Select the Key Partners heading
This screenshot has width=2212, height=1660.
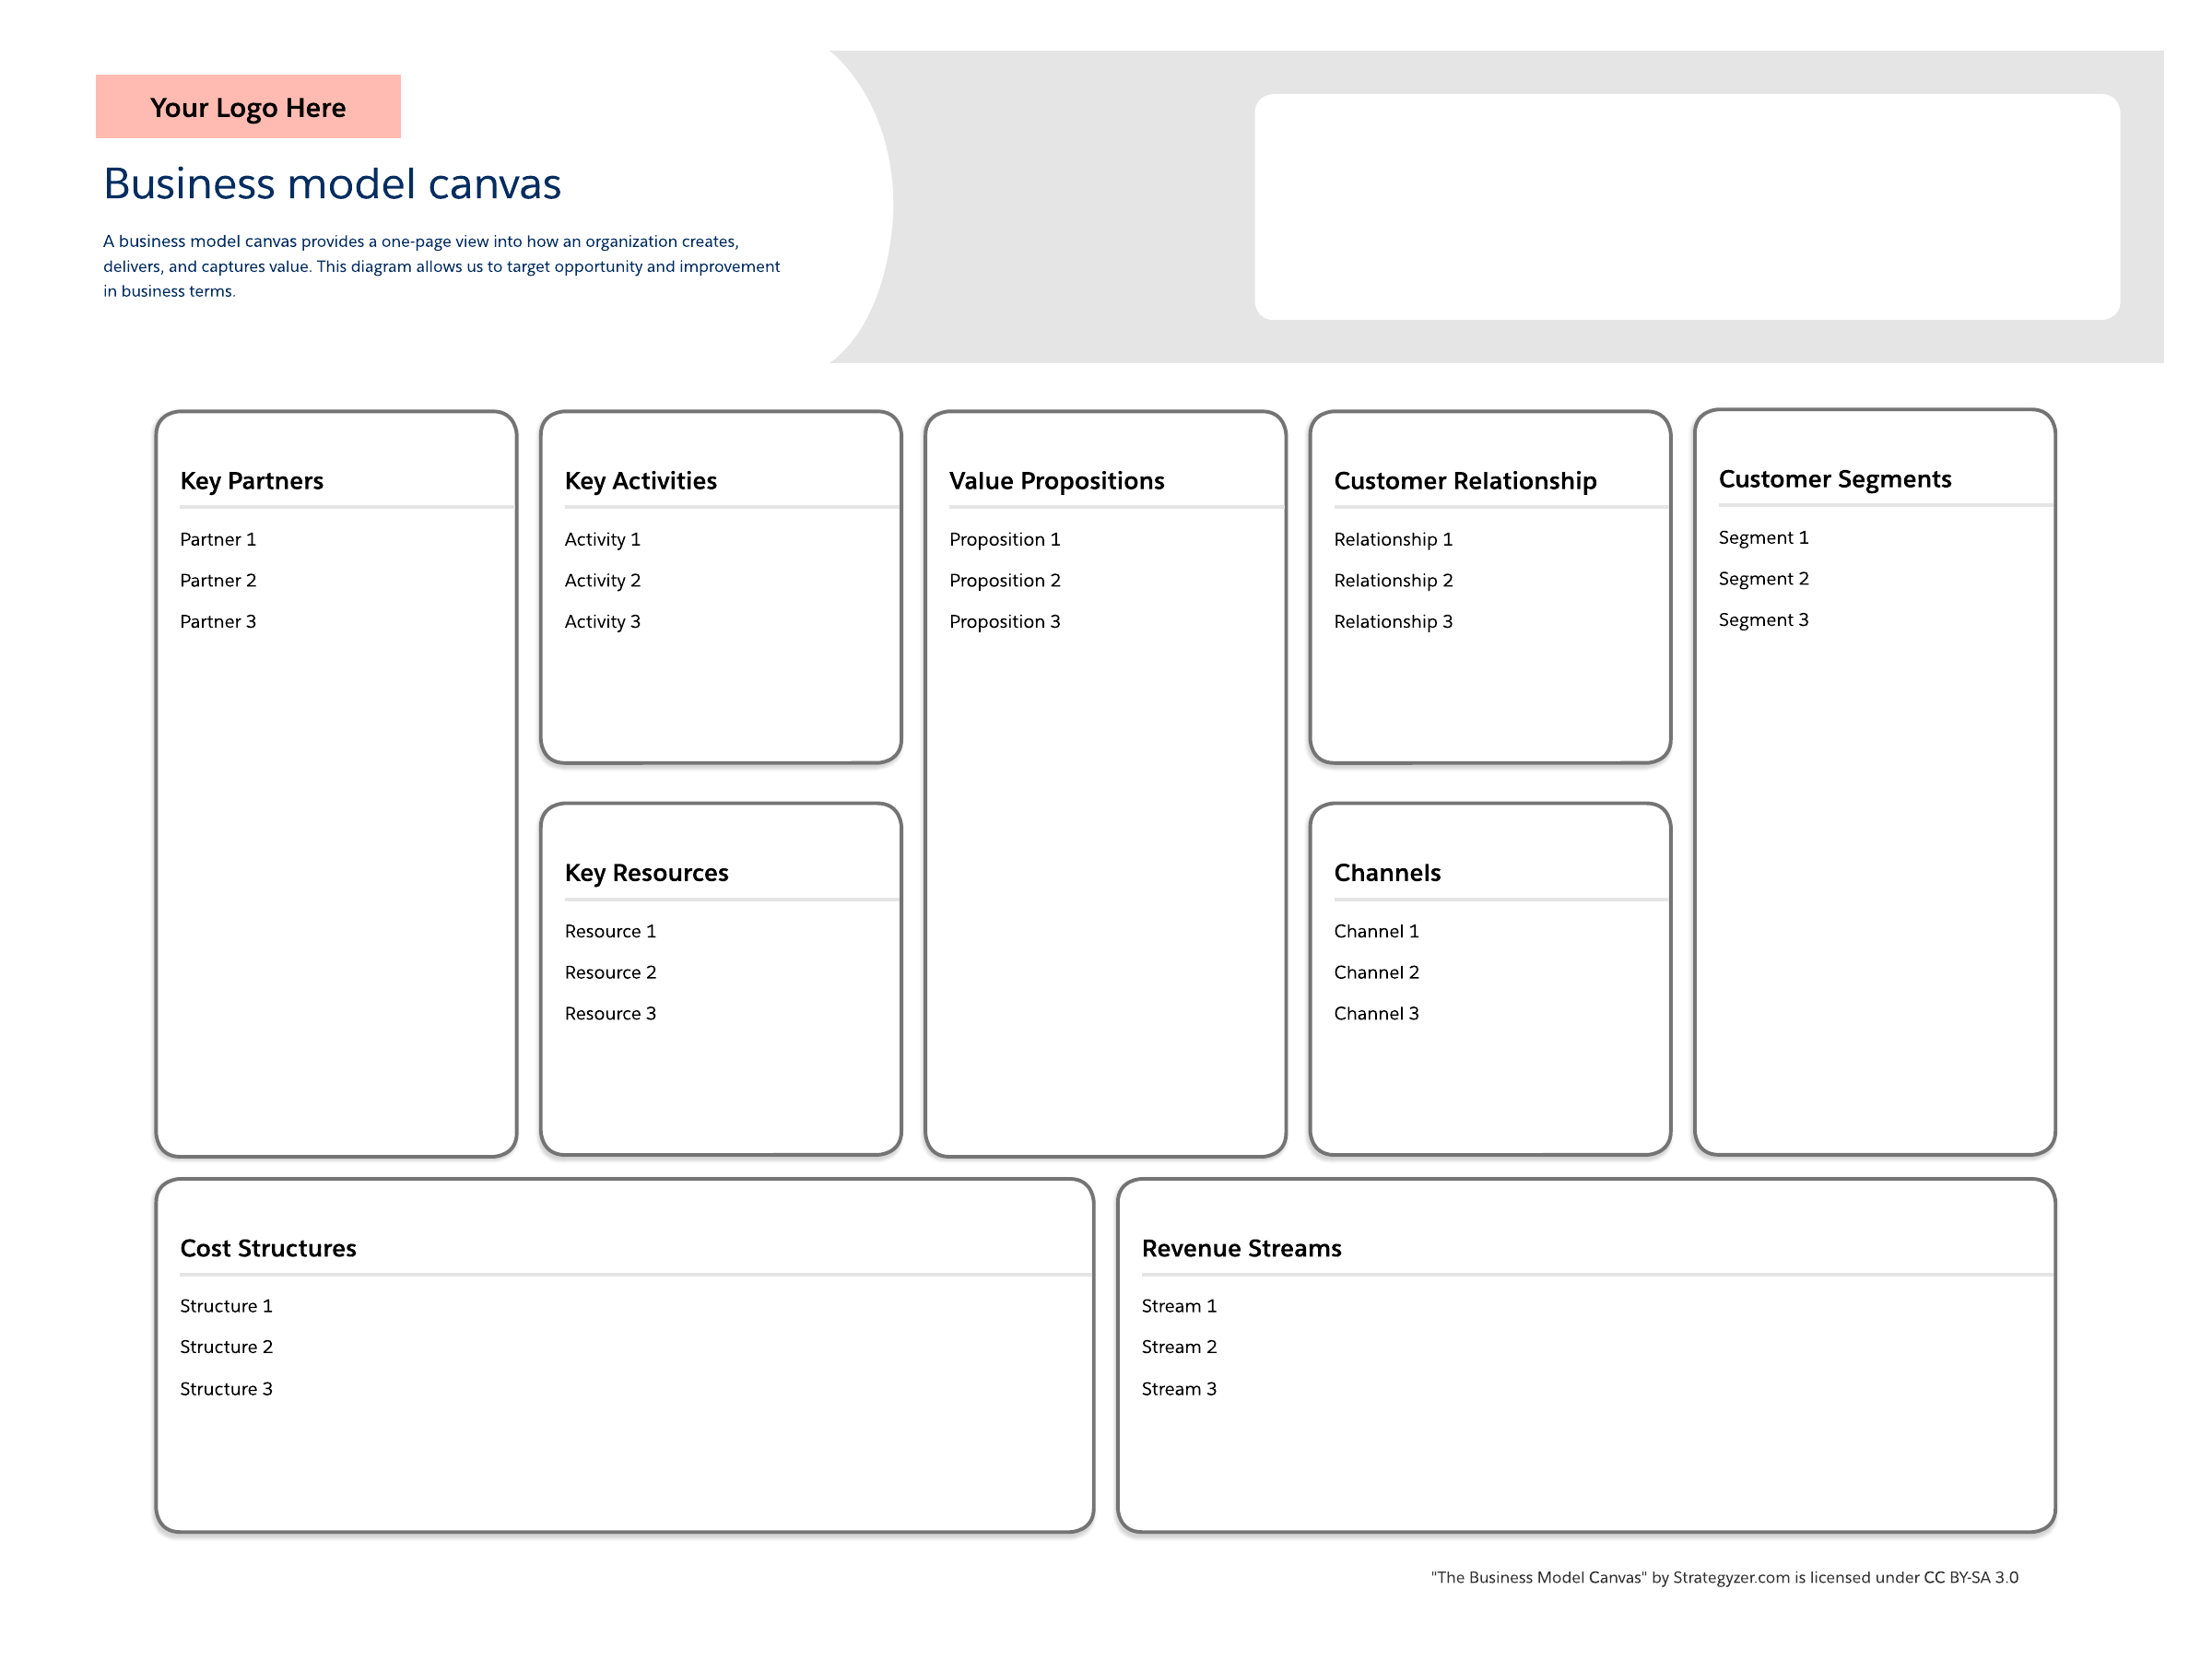point(252,481)
